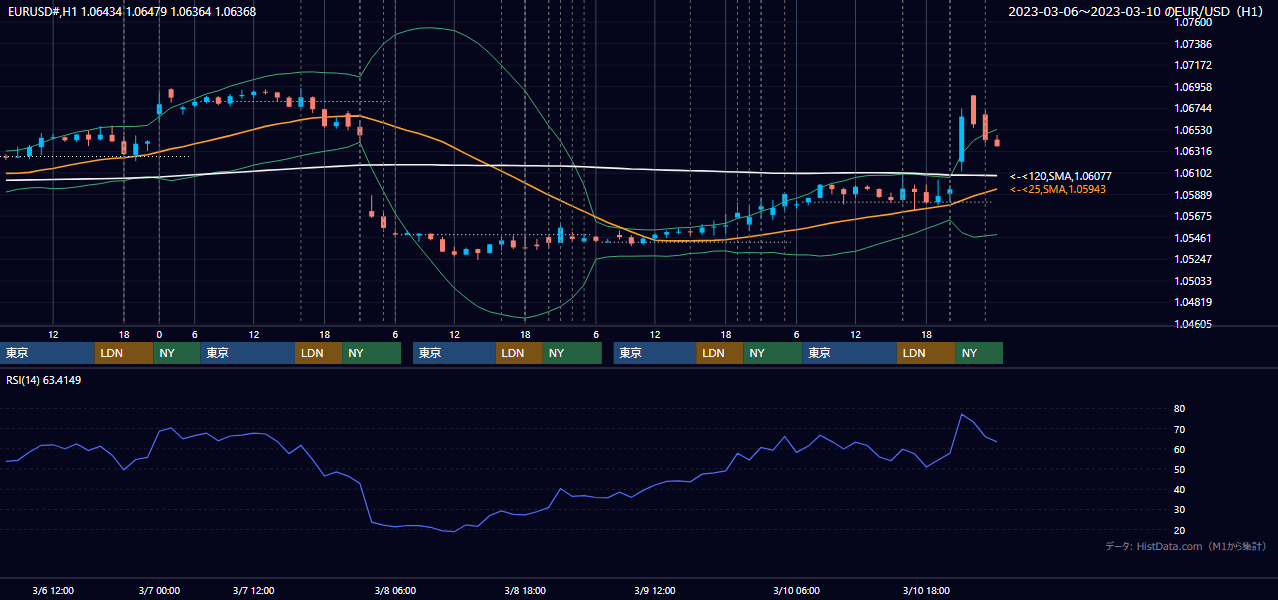Click the orange 25 SMA label 1.05943
The height and width of the screenshot is (600, 1278).
1058,189
